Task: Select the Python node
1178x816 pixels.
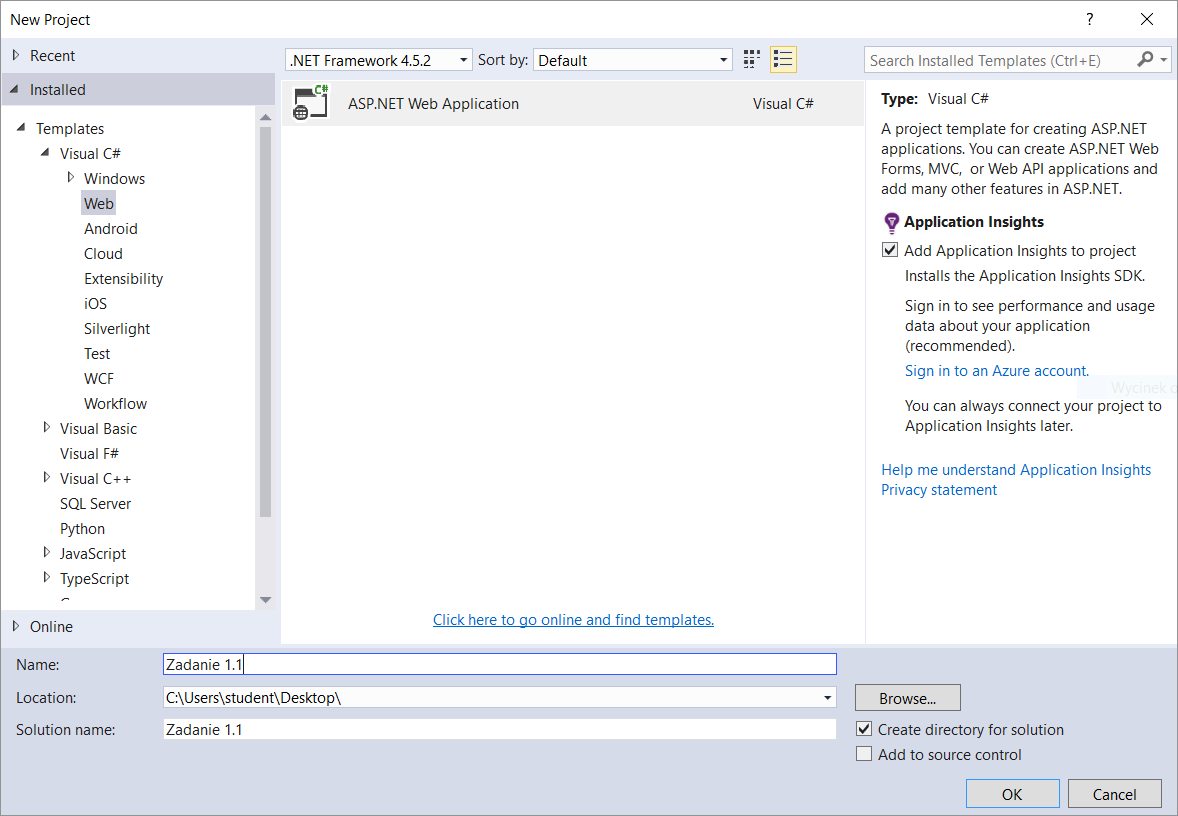Action: pos(82,528)
